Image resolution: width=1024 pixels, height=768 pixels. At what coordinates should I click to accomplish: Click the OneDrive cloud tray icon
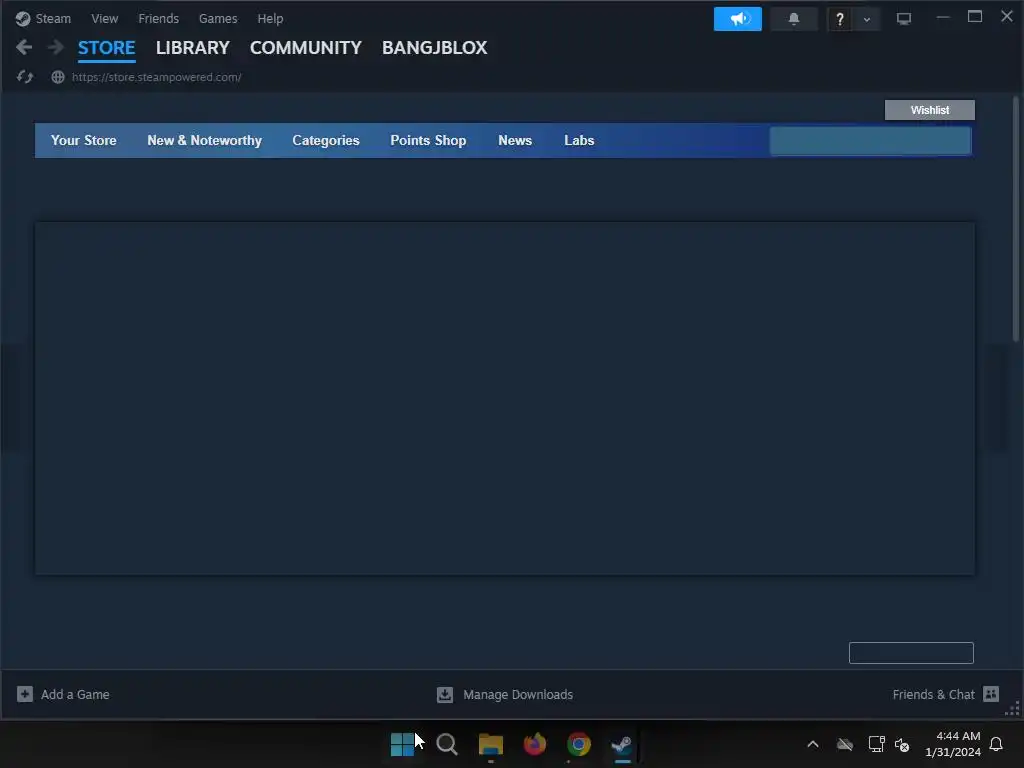point(845,744)
